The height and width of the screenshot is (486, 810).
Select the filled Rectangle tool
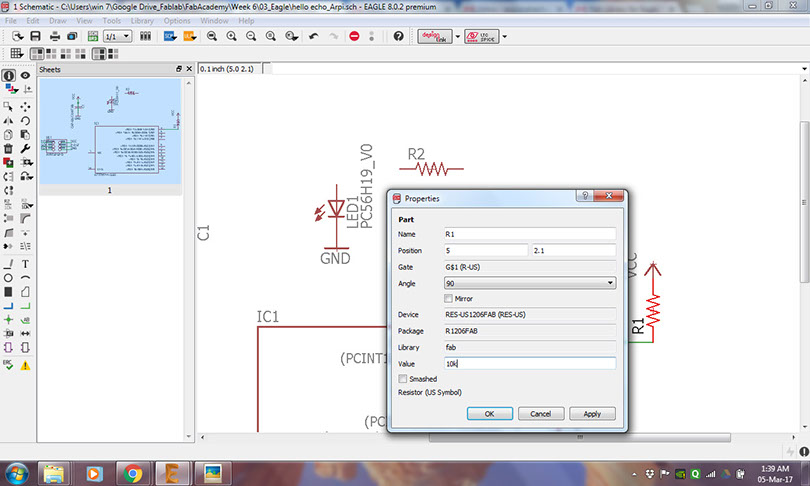(8, 292)
